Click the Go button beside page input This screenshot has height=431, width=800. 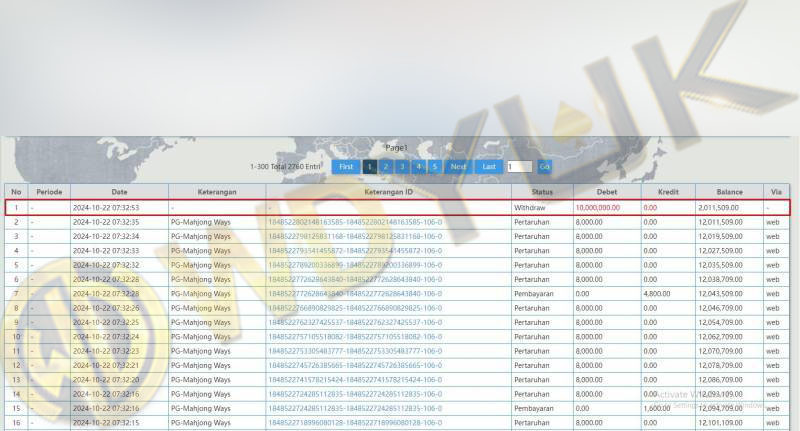point(544,167)
